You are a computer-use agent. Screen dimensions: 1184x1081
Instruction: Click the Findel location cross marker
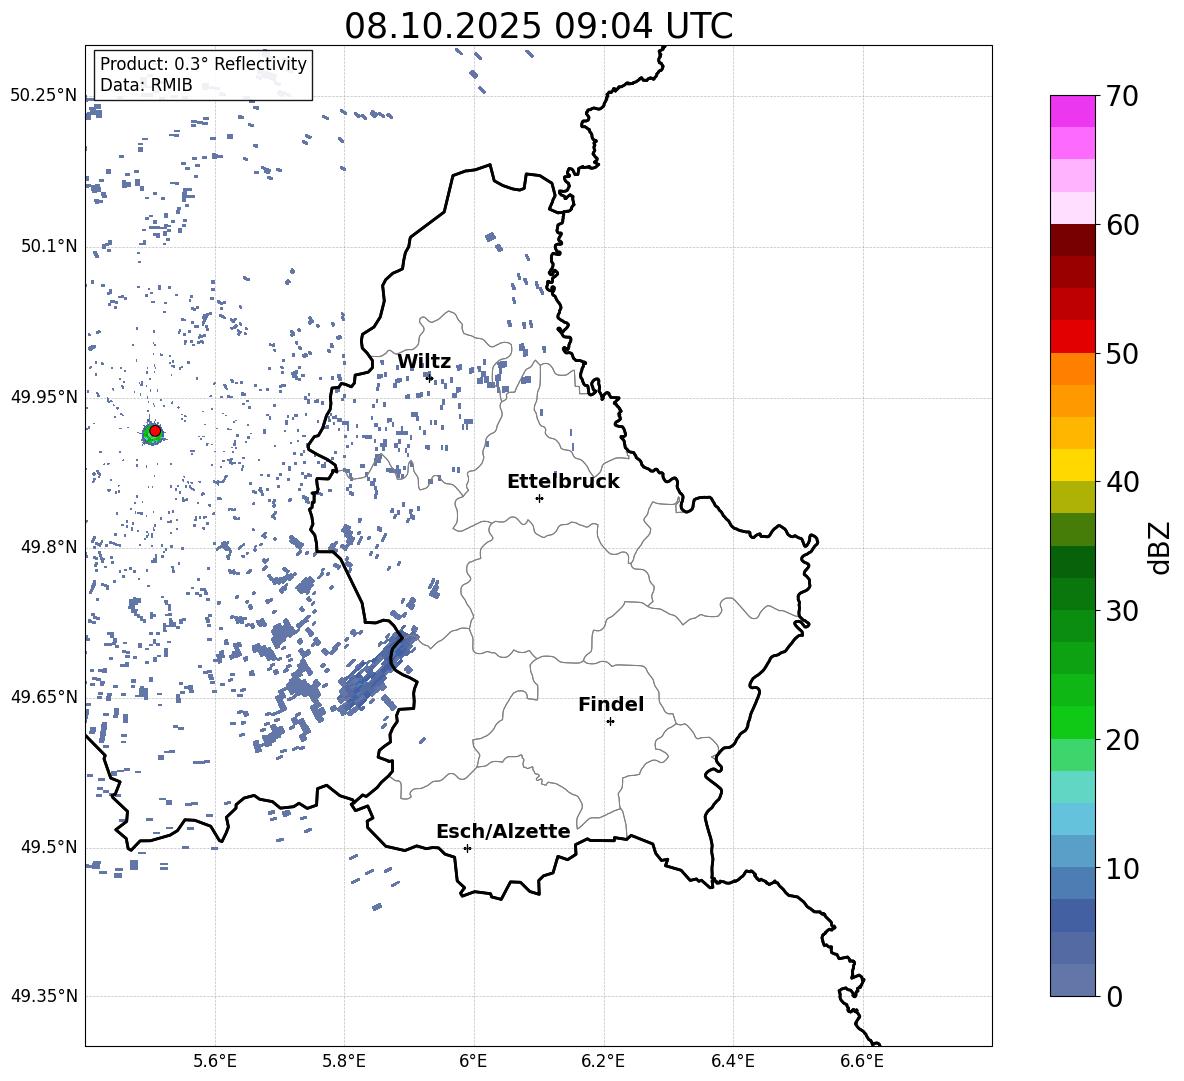[x=610, y=722]
